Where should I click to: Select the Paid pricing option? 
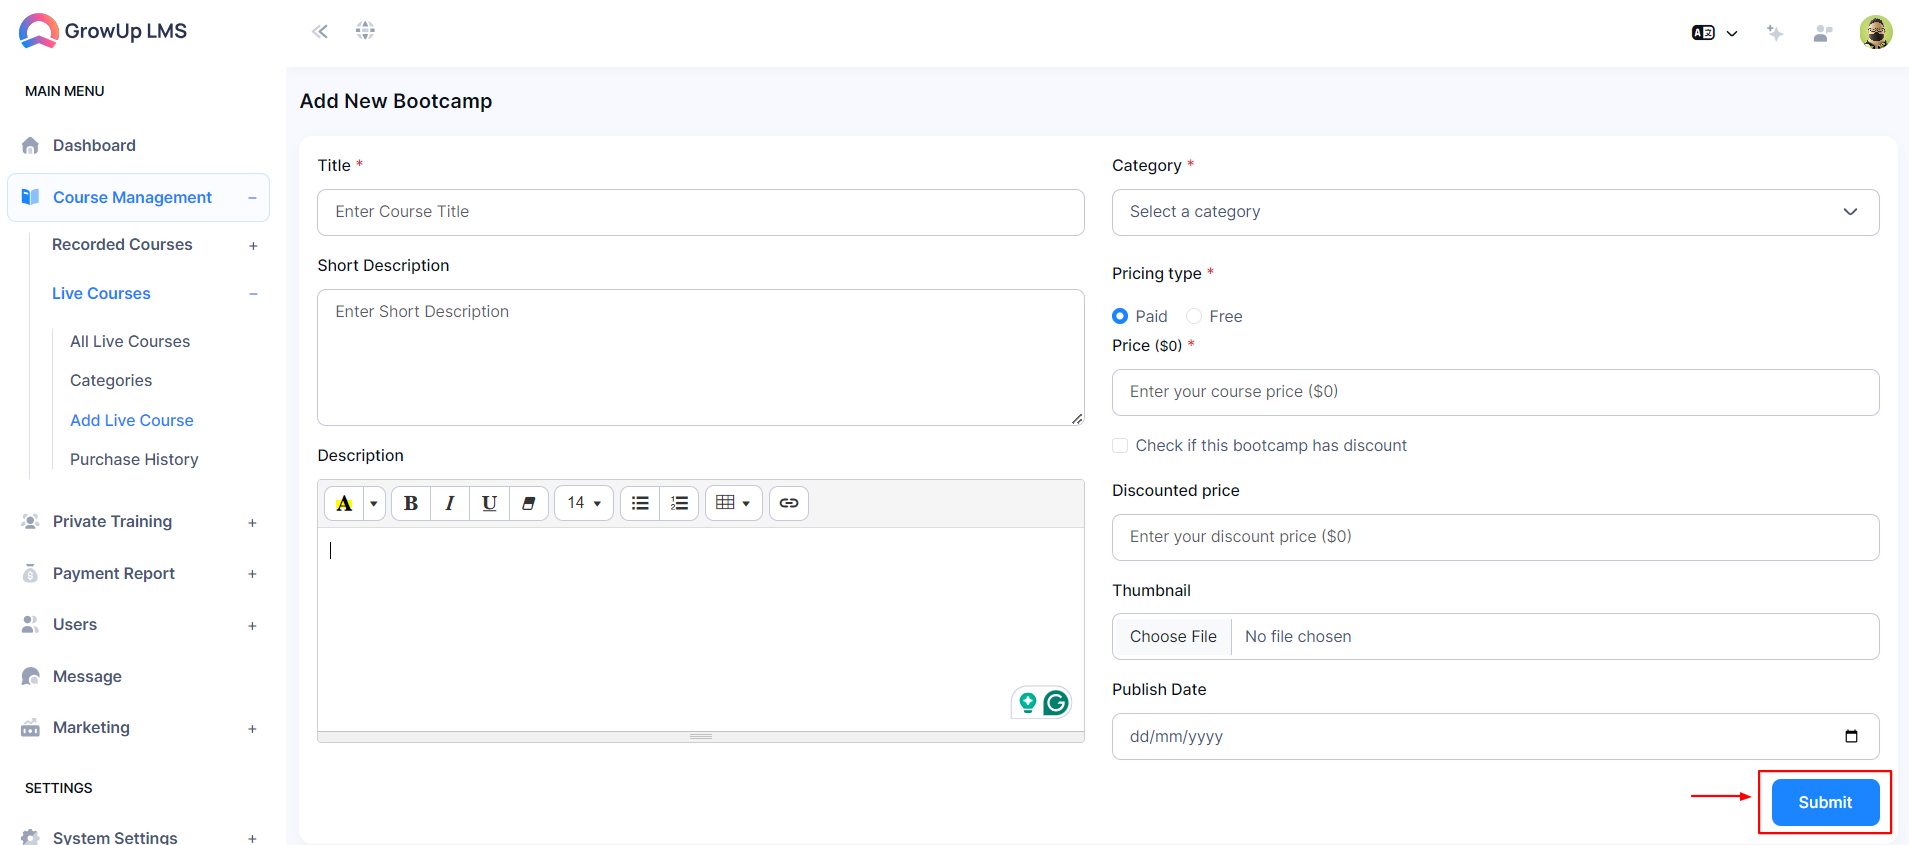[x=1120, y=316]
